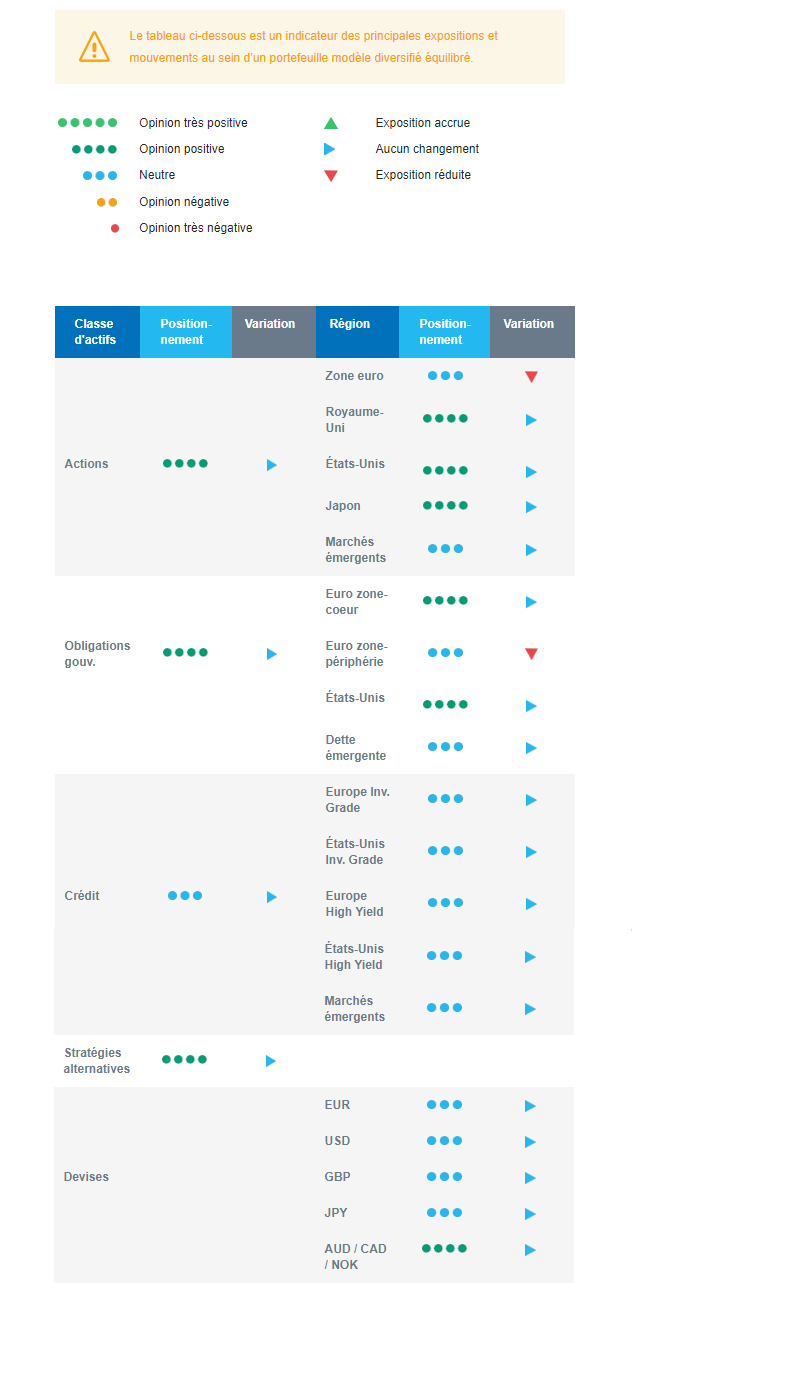
Task: Click the blue arrow in the Actions row
Action: [x=271, y=465]
